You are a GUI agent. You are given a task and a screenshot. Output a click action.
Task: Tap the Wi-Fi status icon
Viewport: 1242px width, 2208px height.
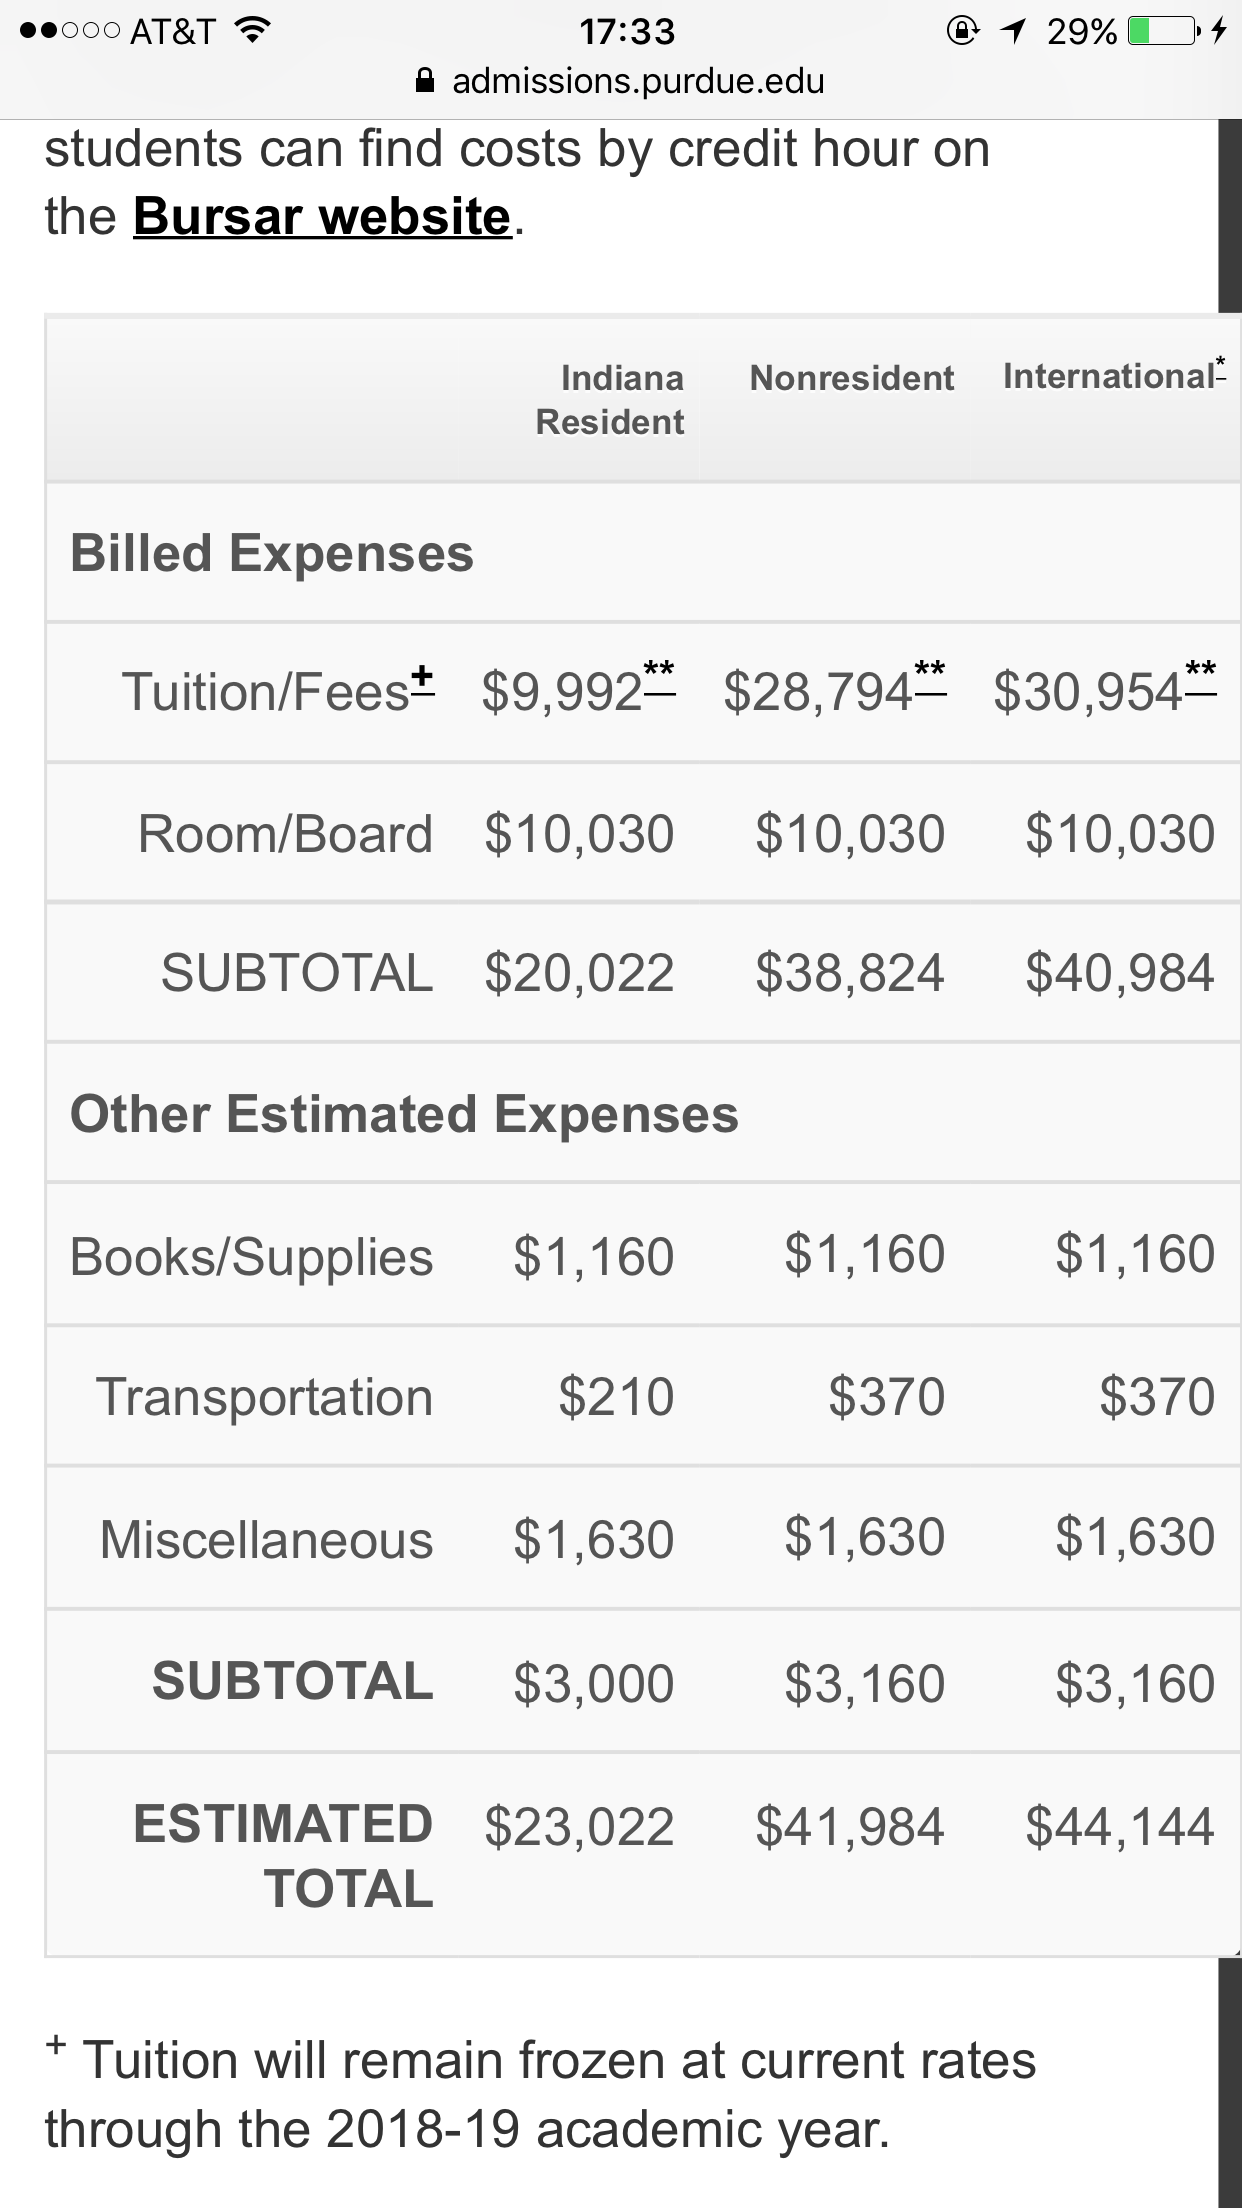point(253,30)
